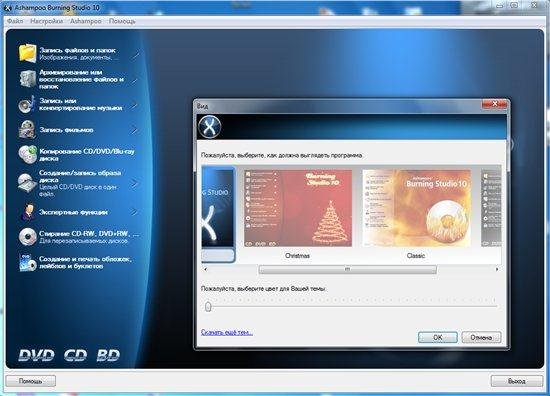Click the theme list left scroll arrow

click(x=206, y=269)
